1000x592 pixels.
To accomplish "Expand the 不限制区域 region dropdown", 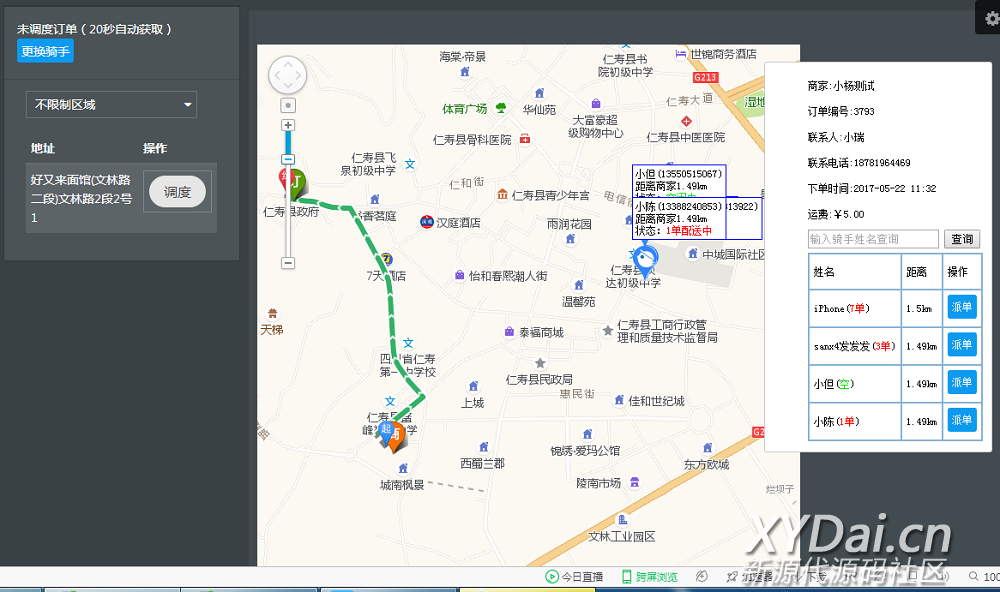I will click(111, 105).
